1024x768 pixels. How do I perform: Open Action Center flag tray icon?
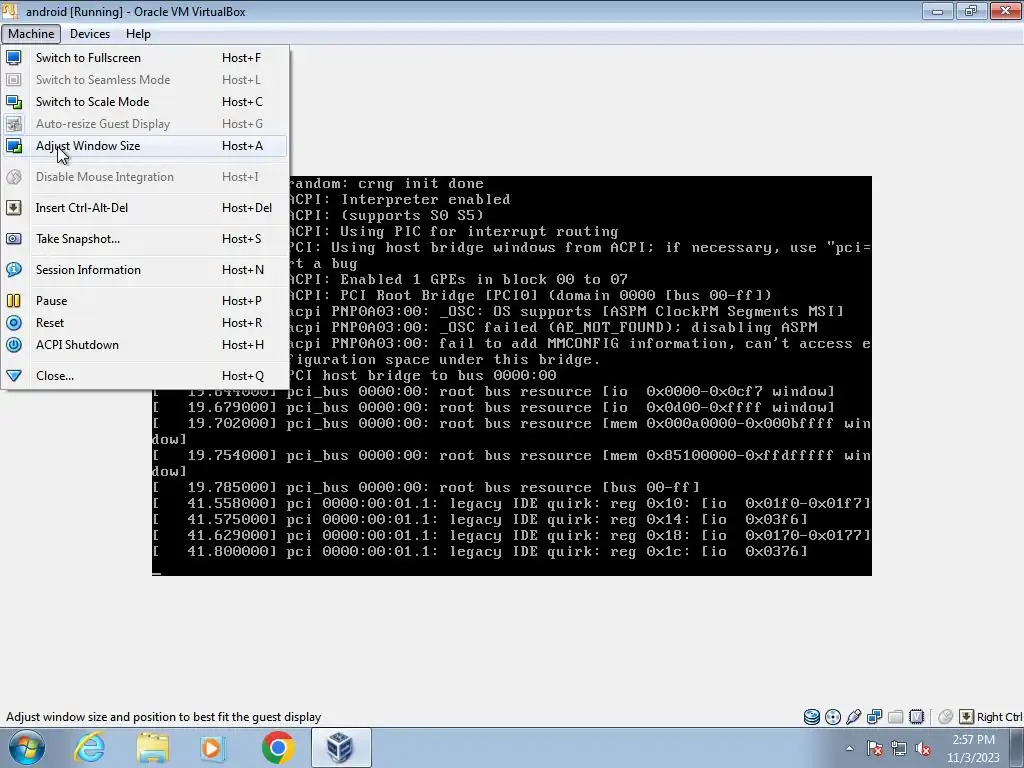click(x=874, y=748)
